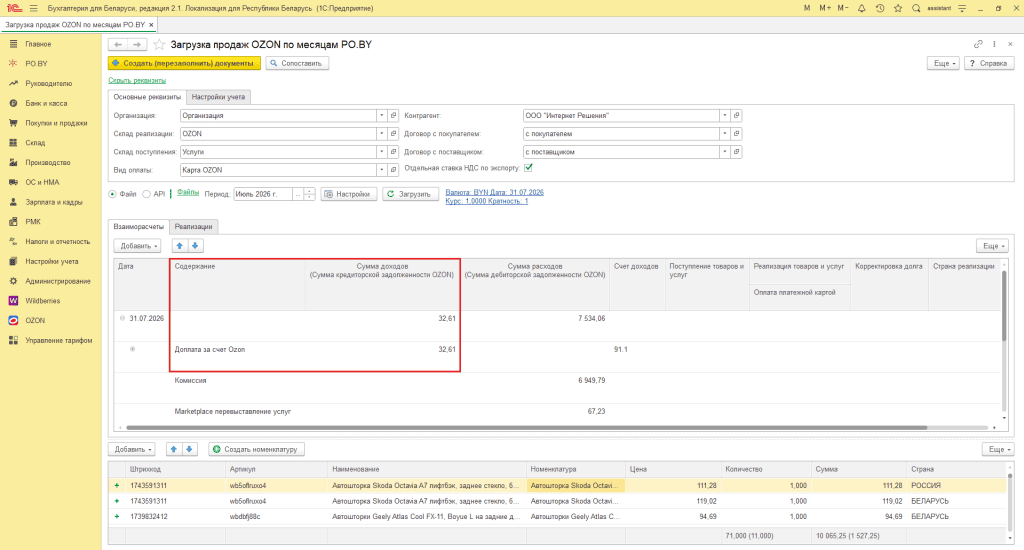
Task: Open the Руководителю sidebar section
Action: tap(48, 84)
